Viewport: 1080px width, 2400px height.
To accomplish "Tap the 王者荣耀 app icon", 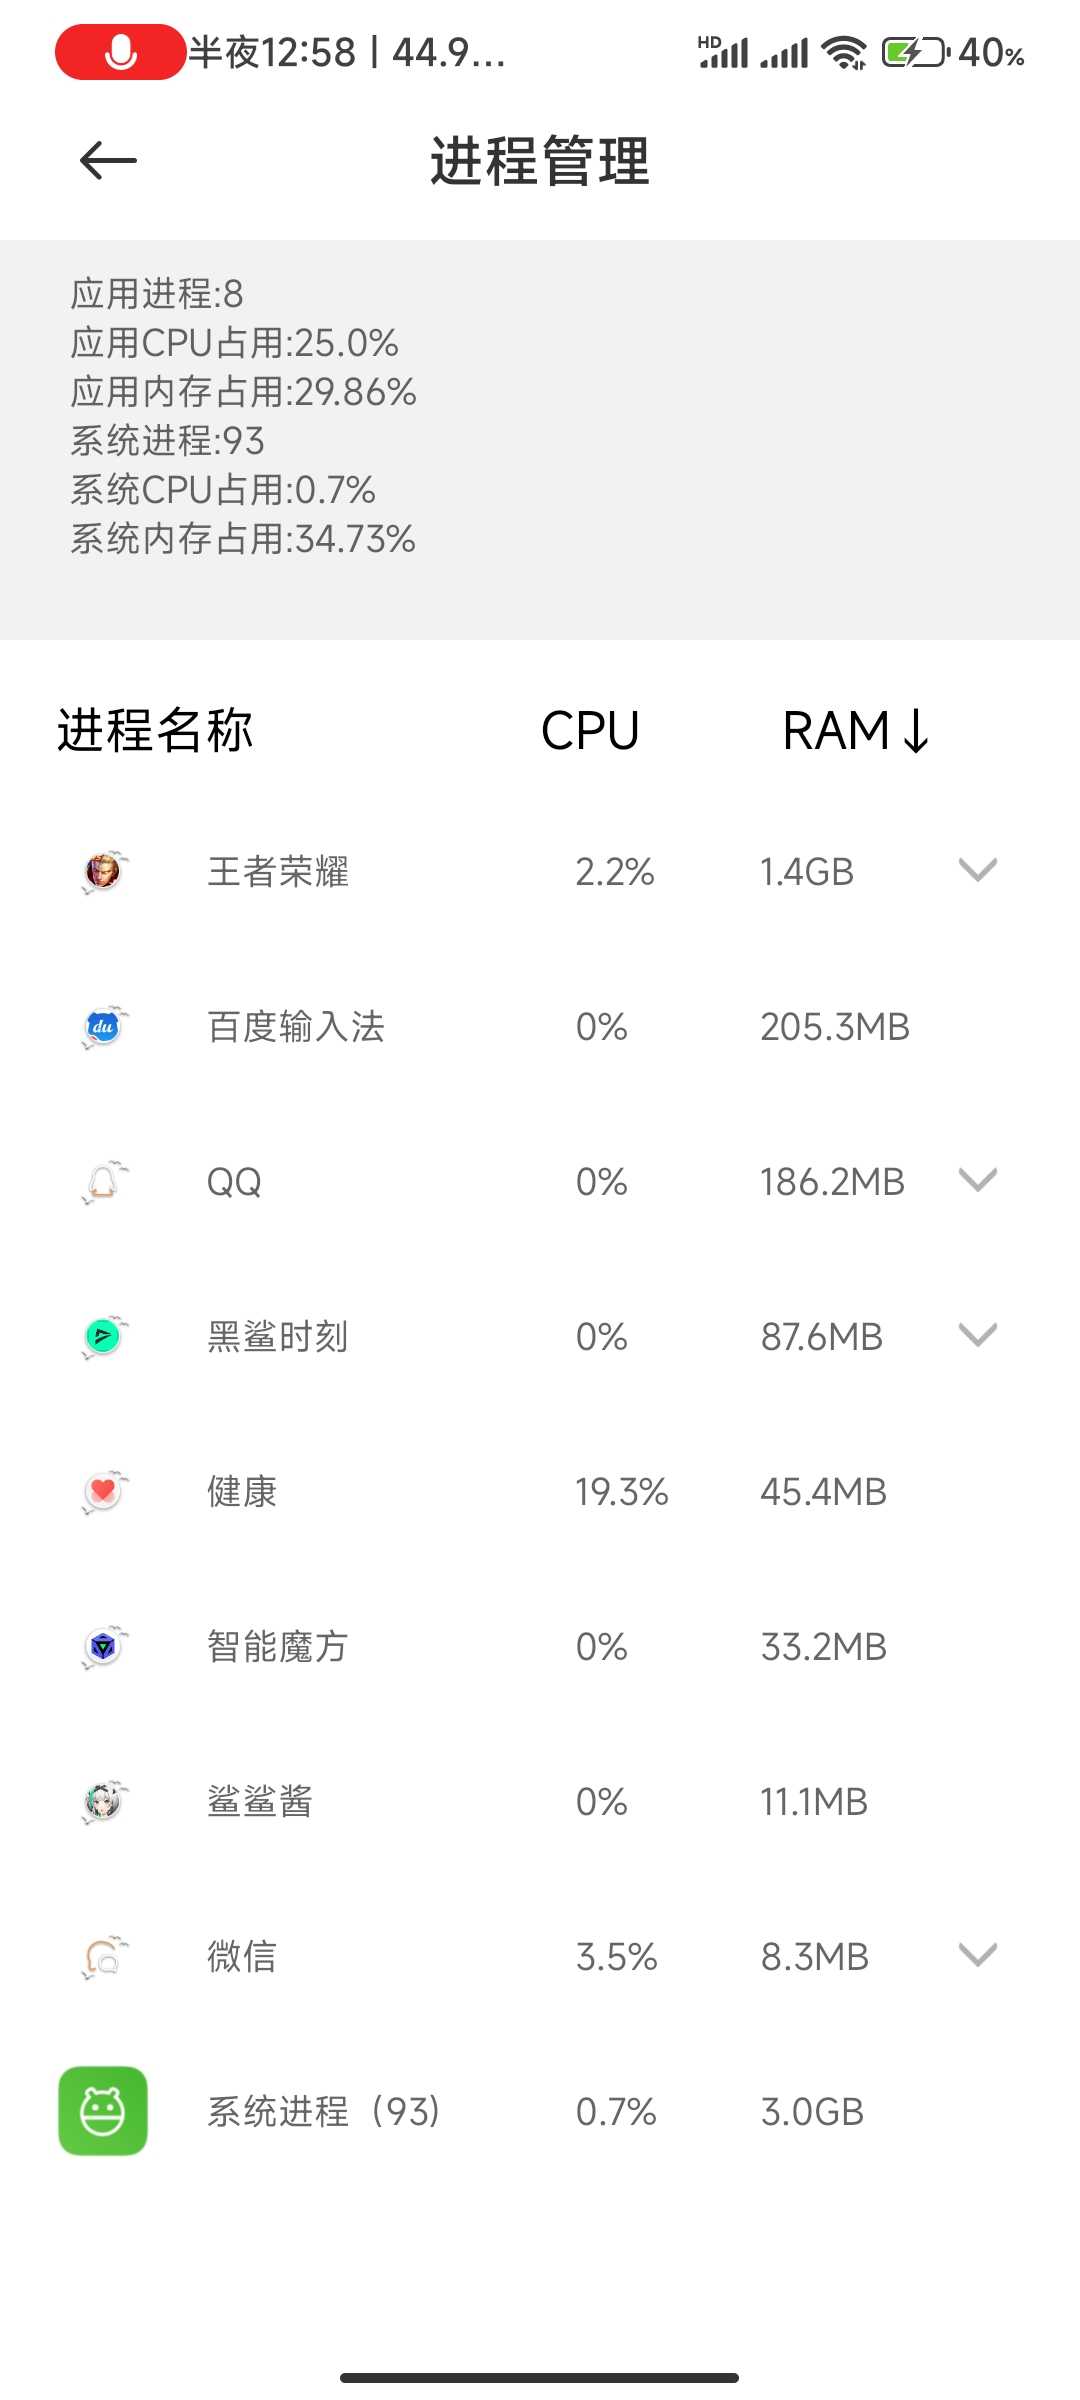I will pyautogui.click(x=104, y=871).
